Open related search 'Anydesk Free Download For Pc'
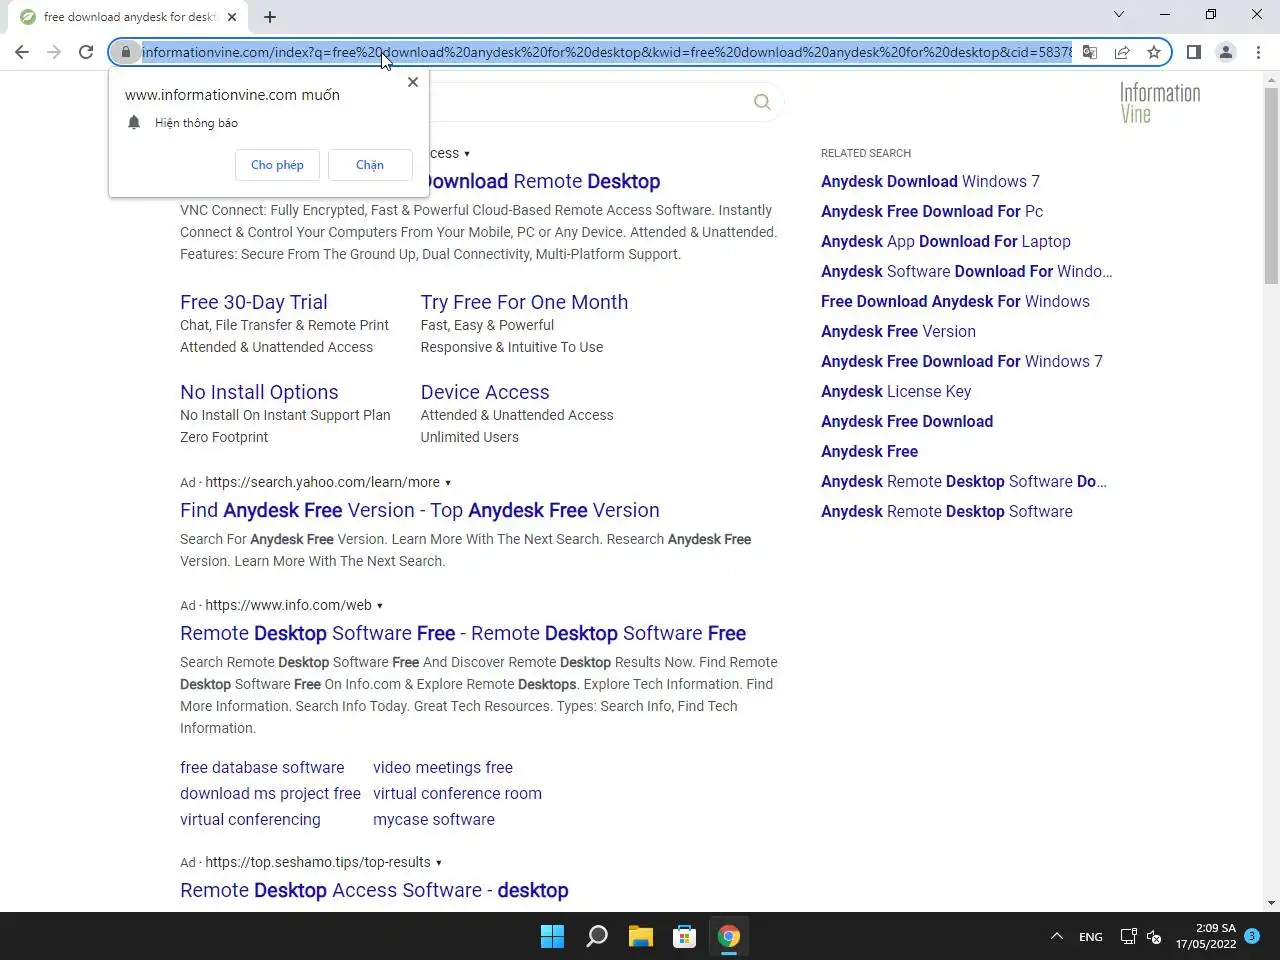Screen dimensions: 1280x960 [x=932, y=211]
